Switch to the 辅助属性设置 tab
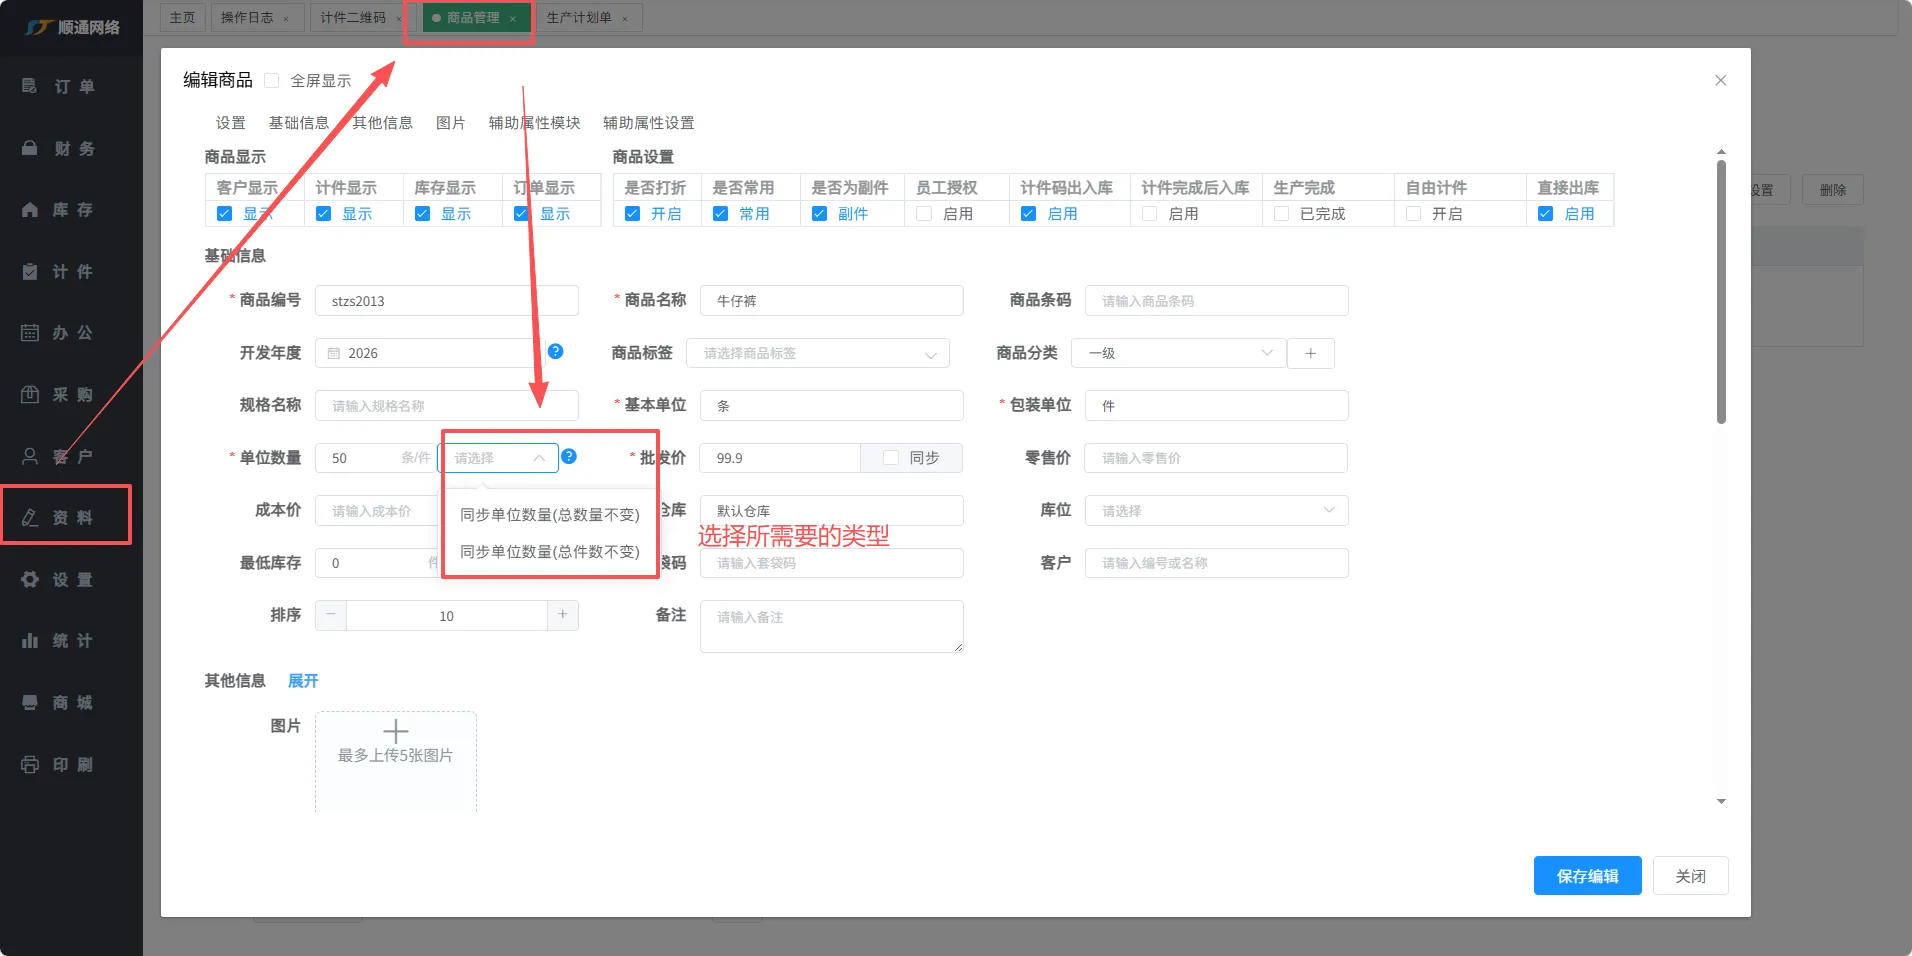Viewport: 1912px width, 956px height. pos(648,123)
